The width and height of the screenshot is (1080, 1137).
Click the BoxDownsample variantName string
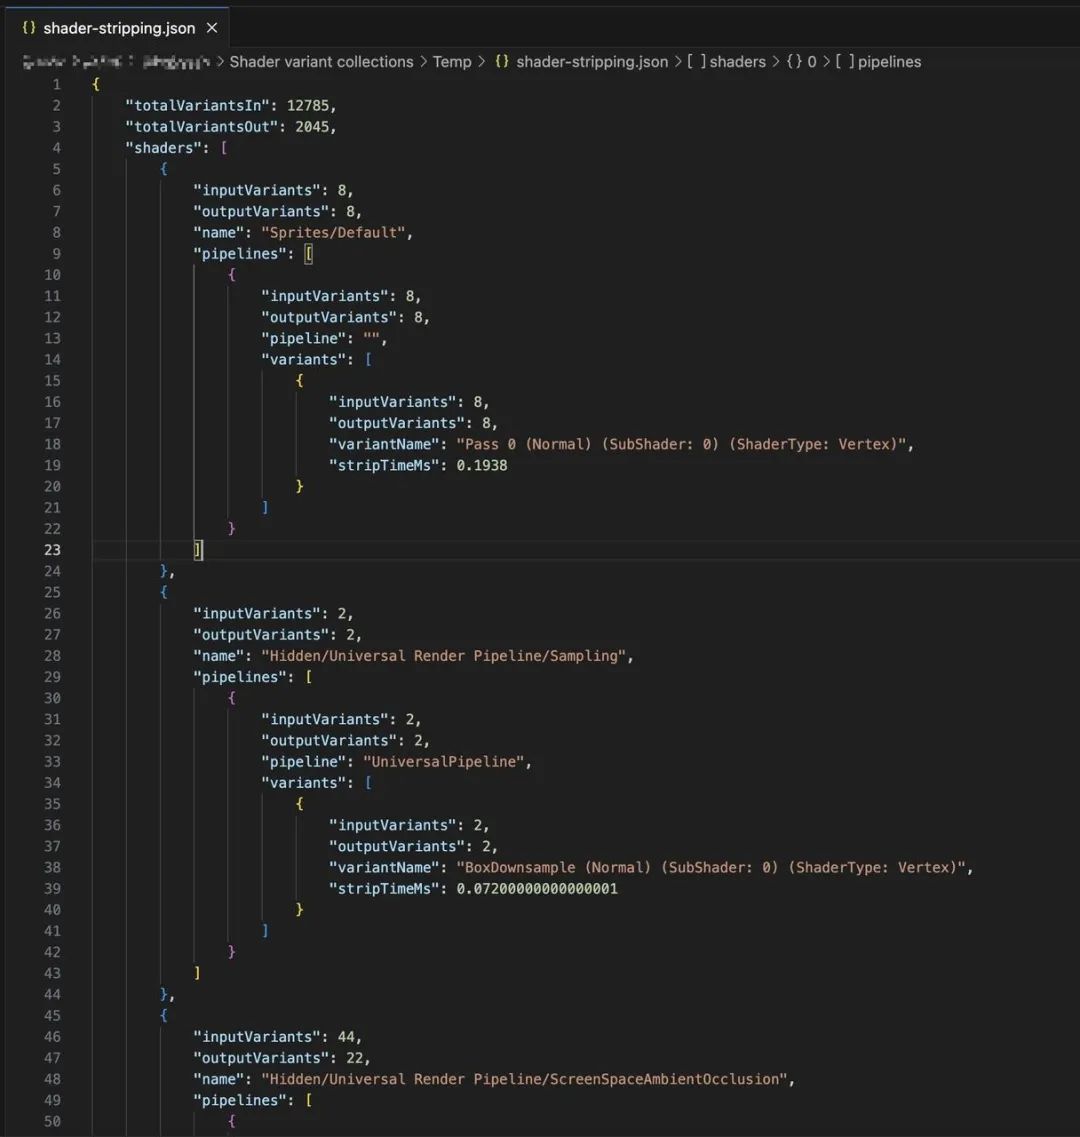(x=714, y=868)
